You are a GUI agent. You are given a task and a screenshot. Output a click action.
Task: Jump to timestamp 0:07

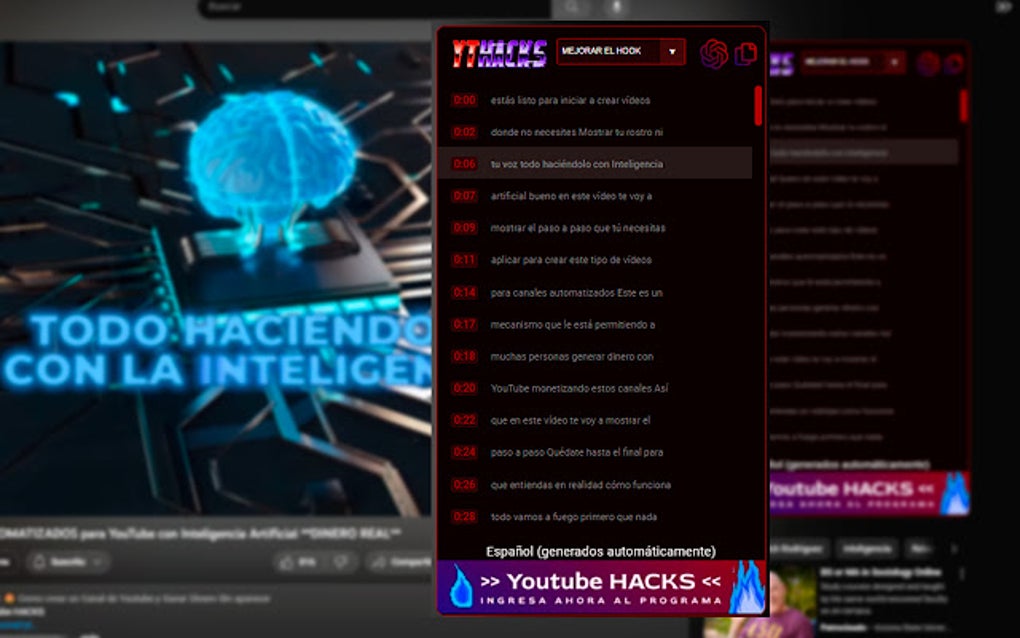point(464,196)
